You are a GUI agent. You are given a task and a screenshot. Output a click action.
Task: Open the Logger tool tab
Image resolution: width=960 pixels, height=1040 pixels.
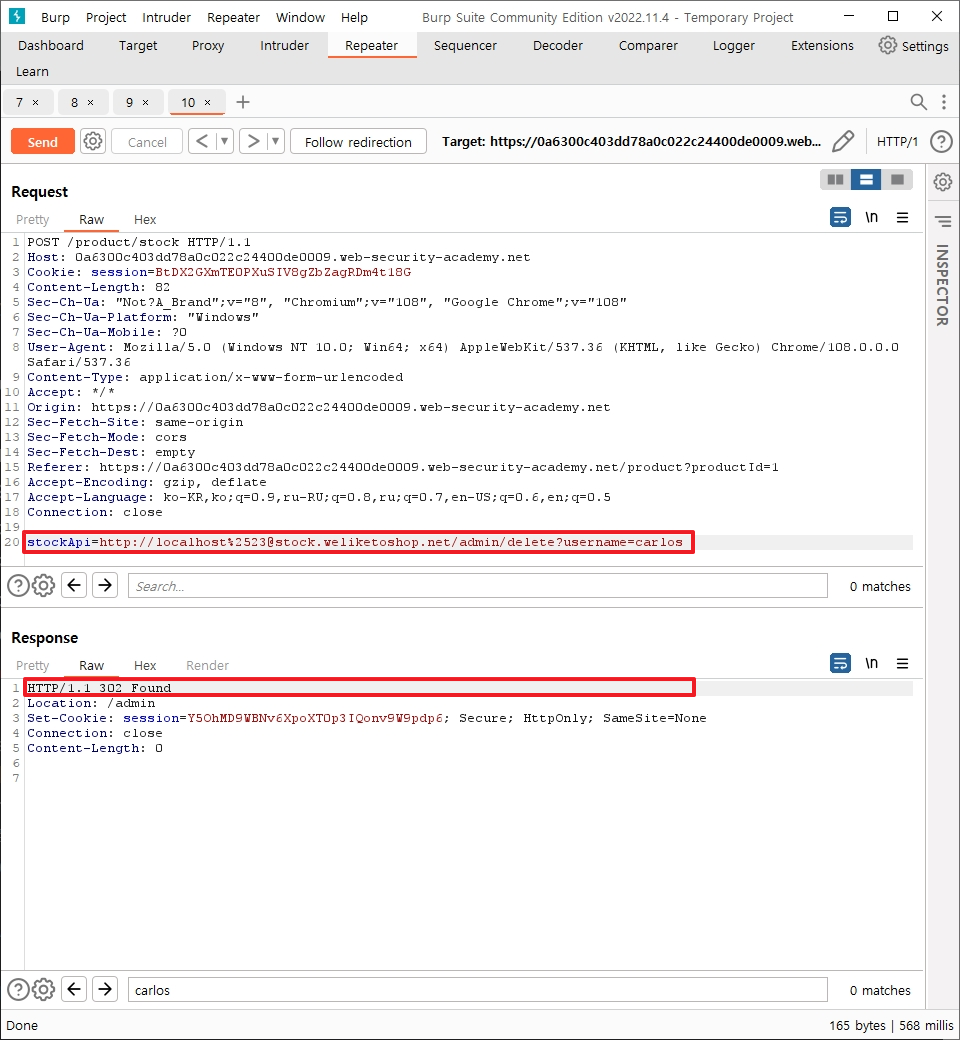coord(734,45)
